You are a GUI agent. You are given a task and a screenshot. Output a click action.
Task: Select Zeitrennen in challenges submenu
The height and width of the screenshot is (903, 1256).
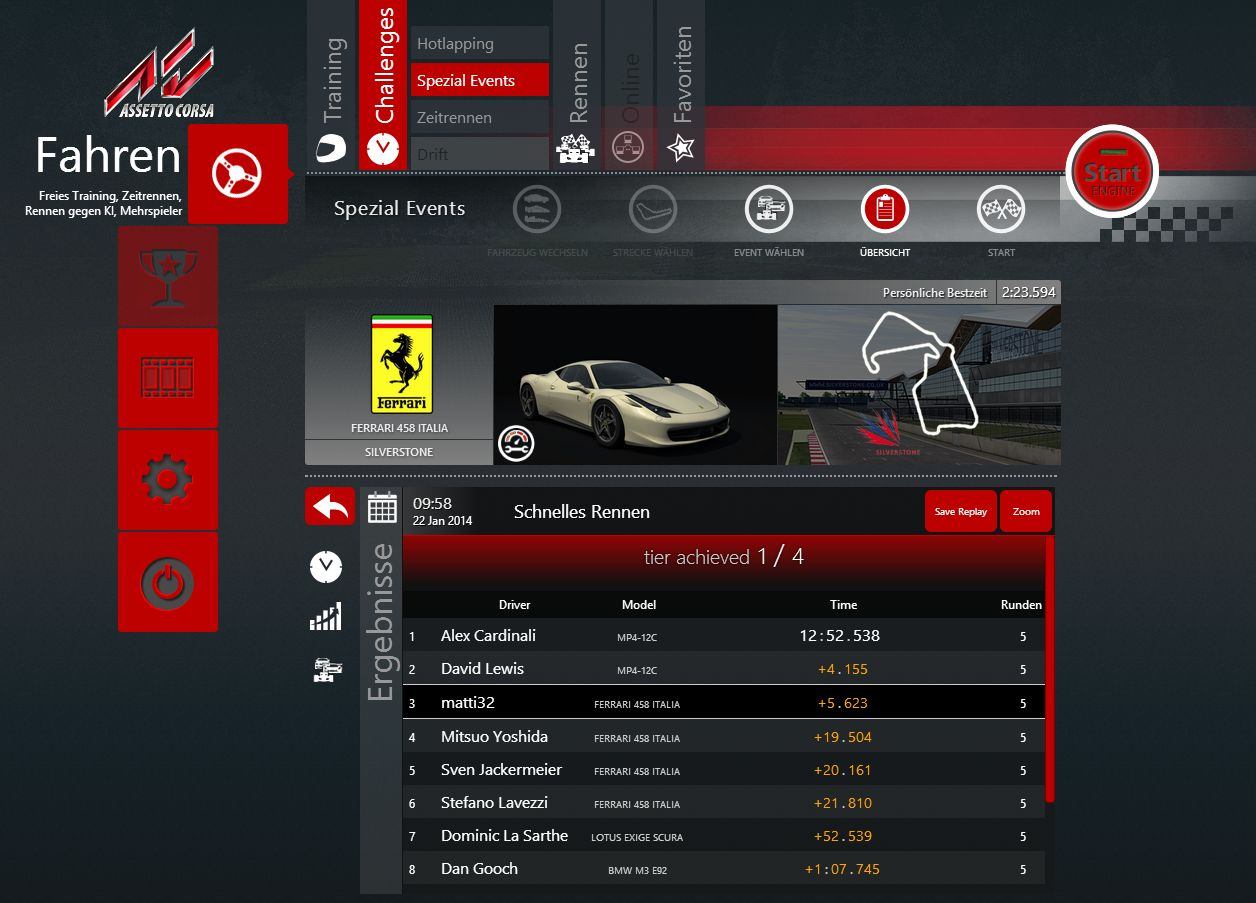coord(479,118)
